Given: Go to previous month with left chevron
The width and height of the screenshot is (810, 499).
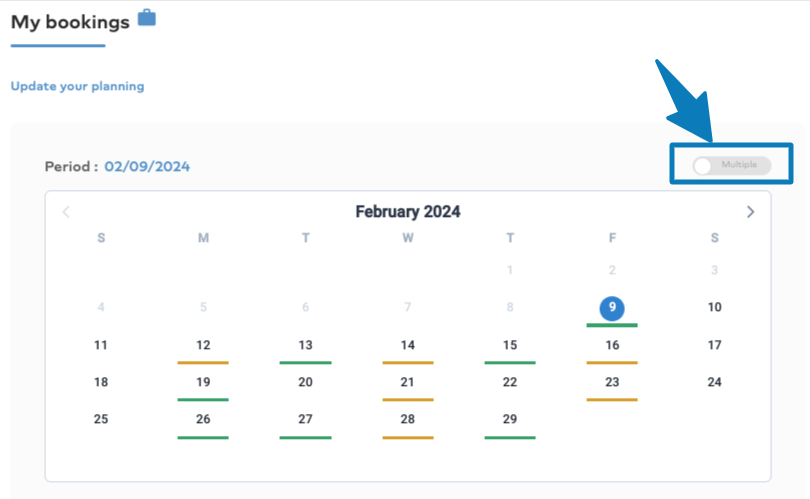Looking at the screenshot, I should click(66, 212).
